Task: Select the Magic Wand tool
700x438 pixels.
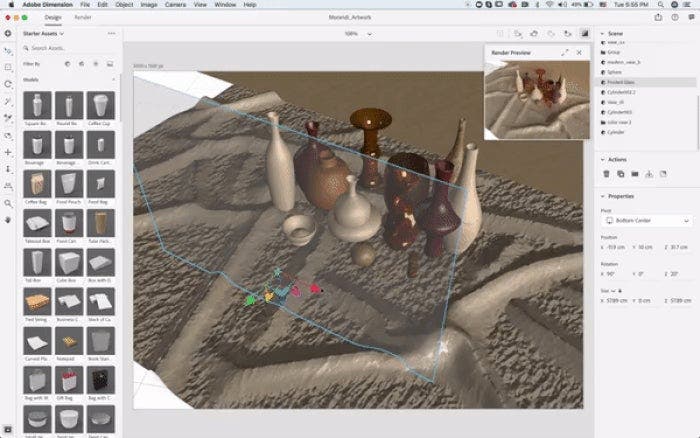Action: coord(8,101)
